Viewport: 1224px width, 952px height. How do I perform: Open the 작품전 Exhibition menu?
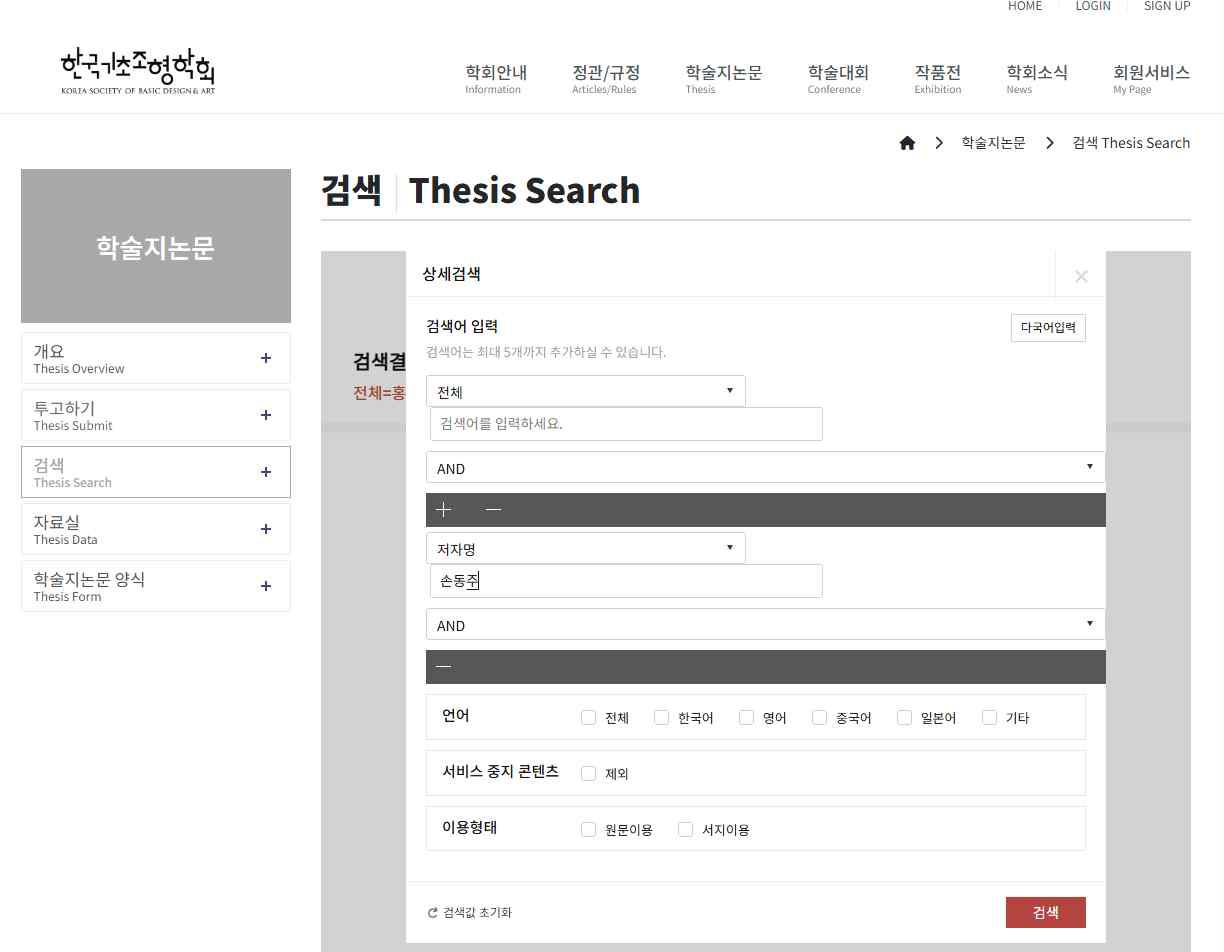(x=937, y=78)
